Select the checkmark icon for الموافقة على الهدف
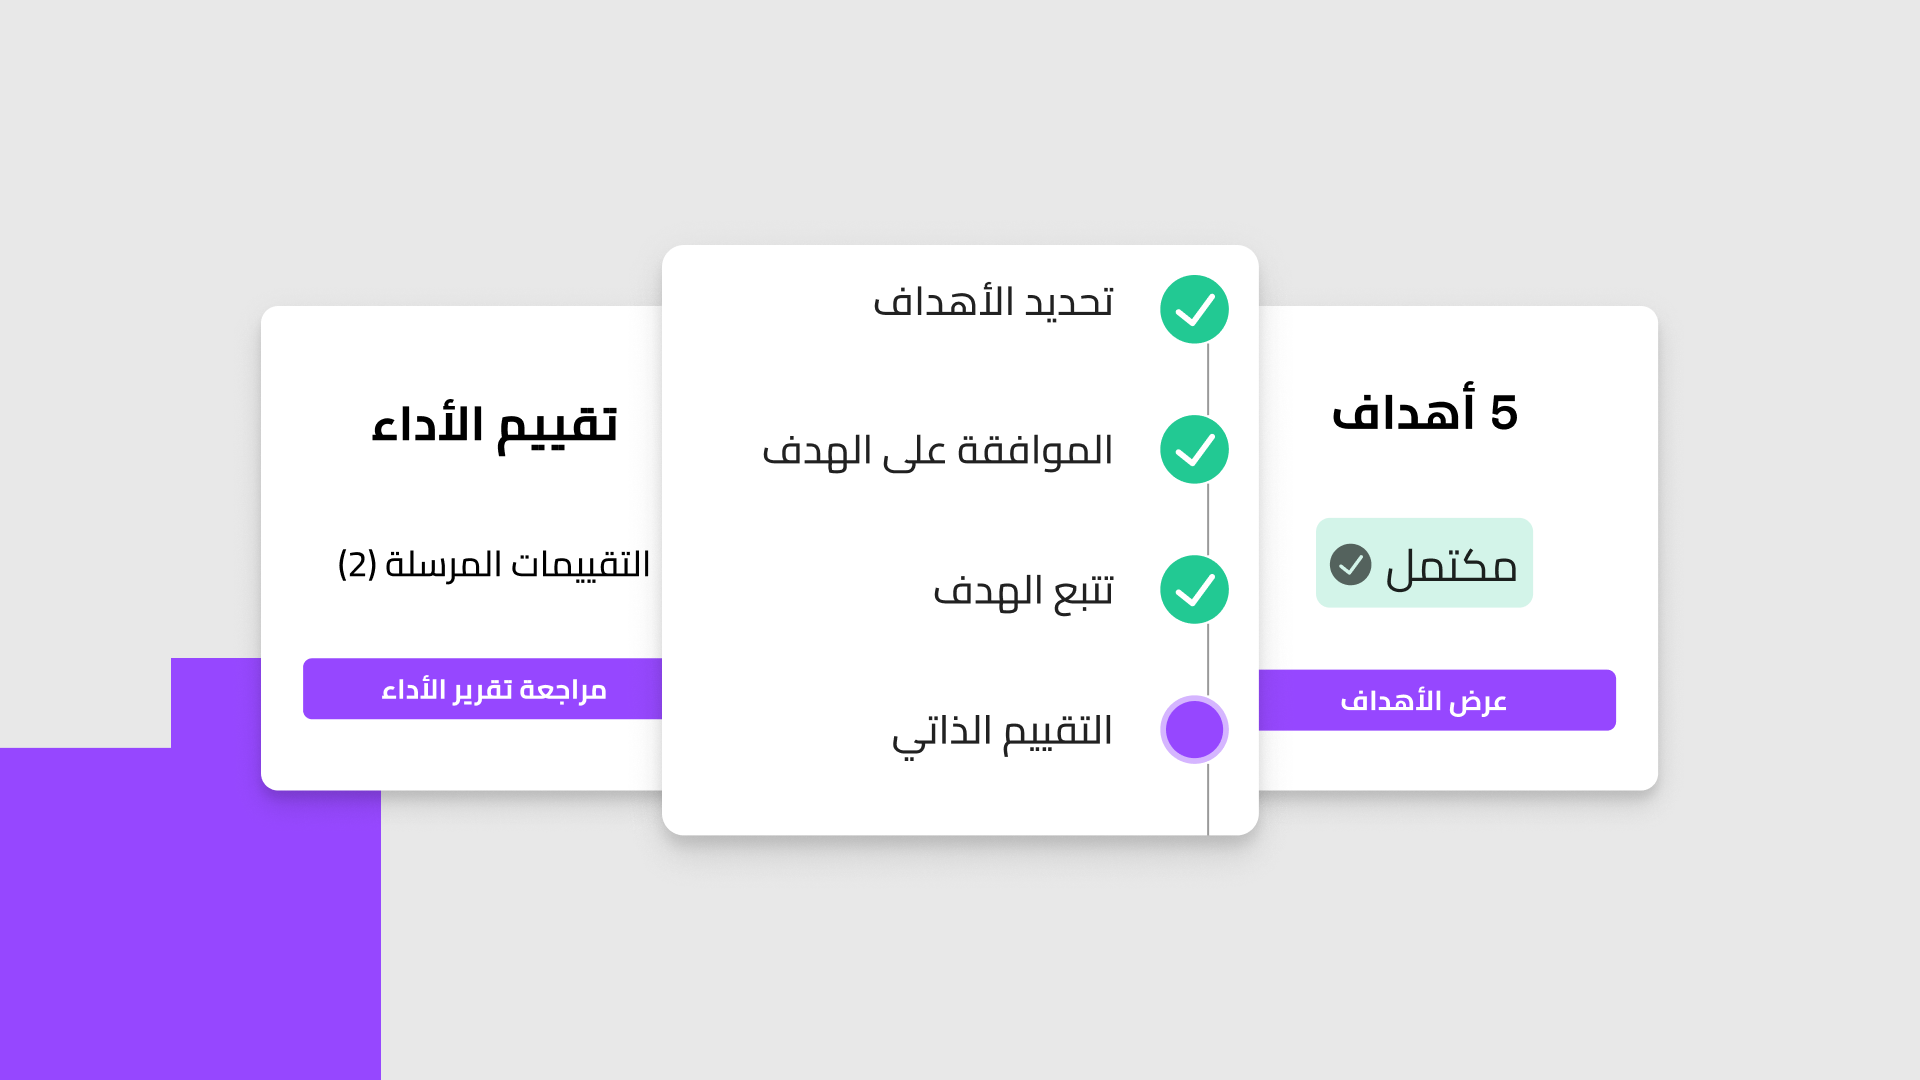The width and height of the screenshot is (1920, 1080). pyautogui.click(x=1194, y=449)
